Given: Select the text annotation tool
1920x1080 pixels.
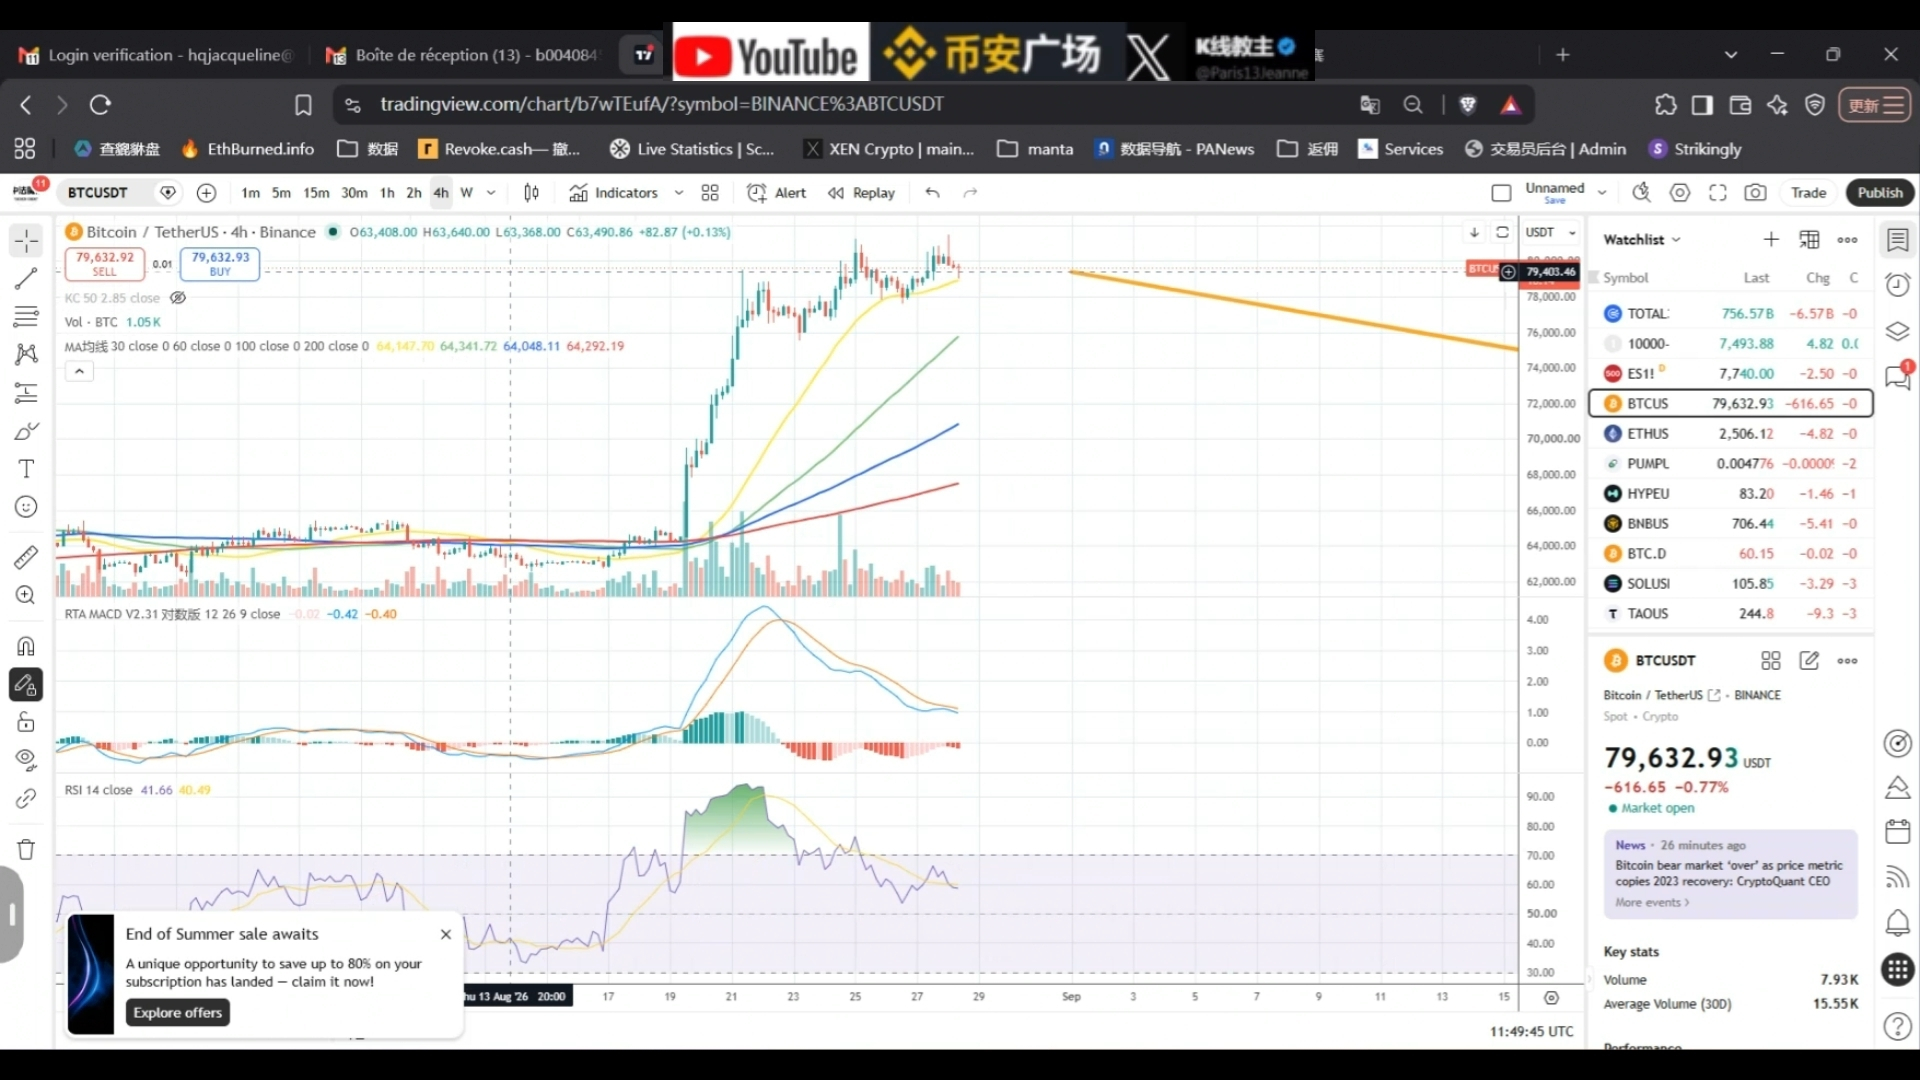Looking at the screenshot, I should 26,469.
